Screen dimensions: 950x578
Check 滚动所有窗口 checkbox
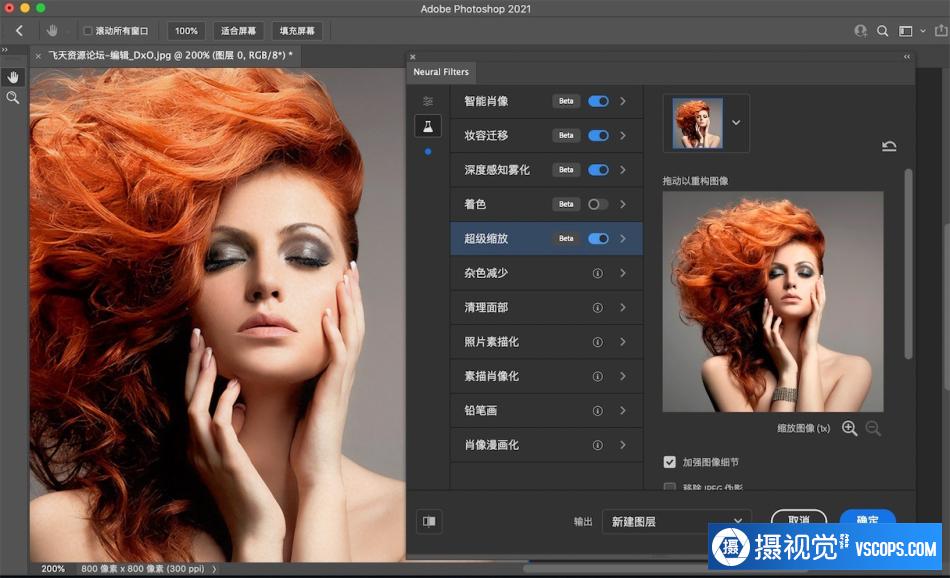[87, 30]
